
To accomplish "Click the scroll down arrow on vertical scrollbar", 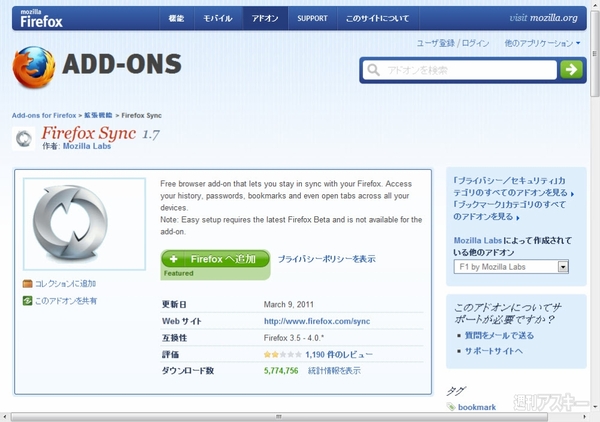I will coord(595,407).
